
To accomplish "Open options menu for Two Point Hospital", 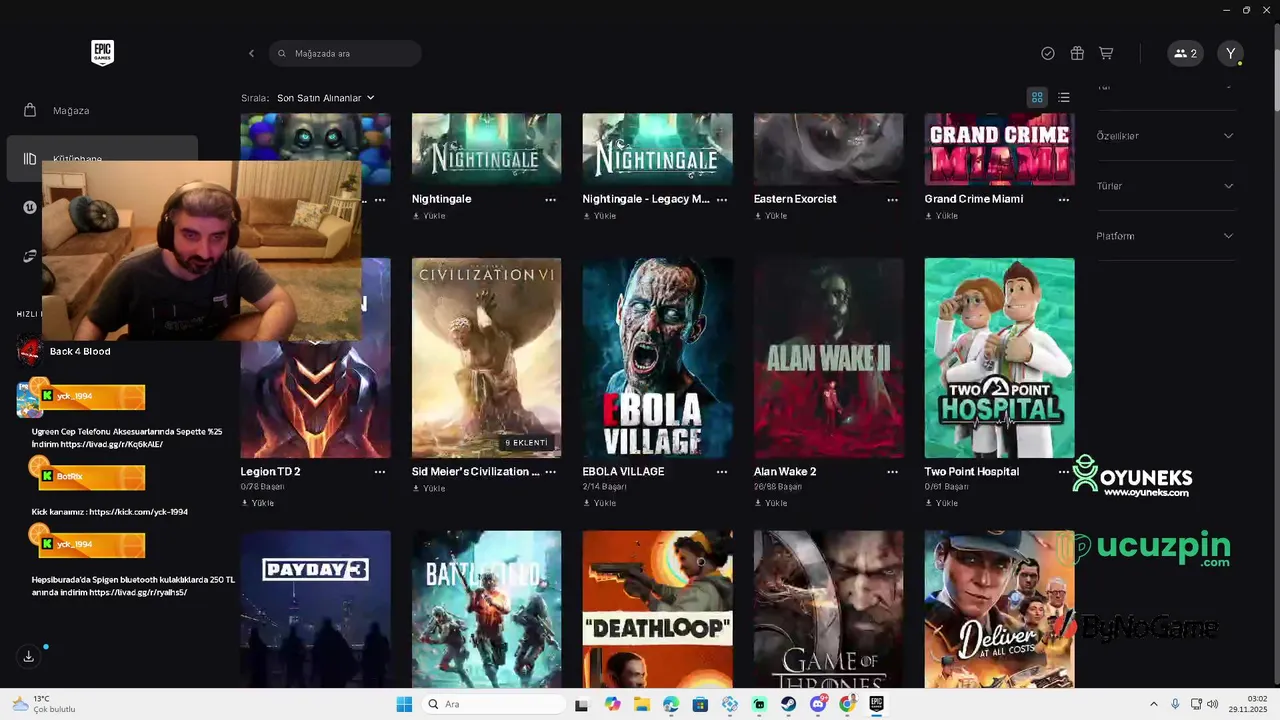I will pyautogui.click(x=1063, y=472).
